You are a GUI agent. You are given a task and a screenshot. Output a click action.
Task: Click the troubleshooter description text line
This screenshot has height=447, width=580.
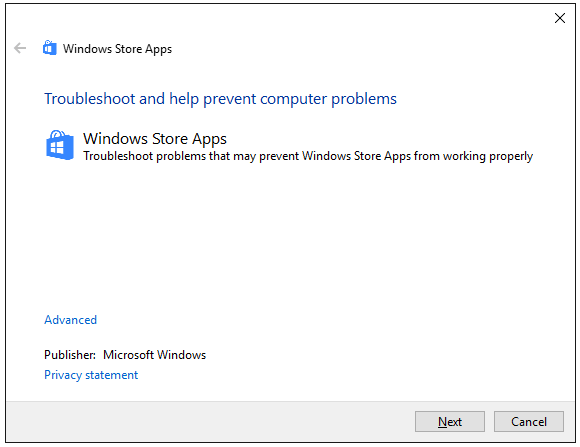tap(308, 156)
